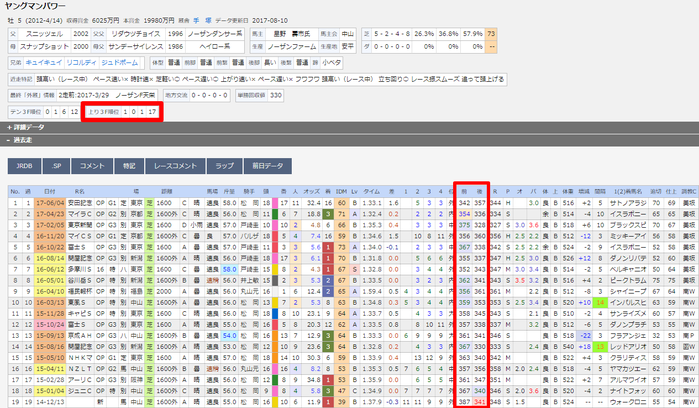Click race name キャピS
Image resolution: width=699 pixels, height=408 pixels.
(80, 313)
